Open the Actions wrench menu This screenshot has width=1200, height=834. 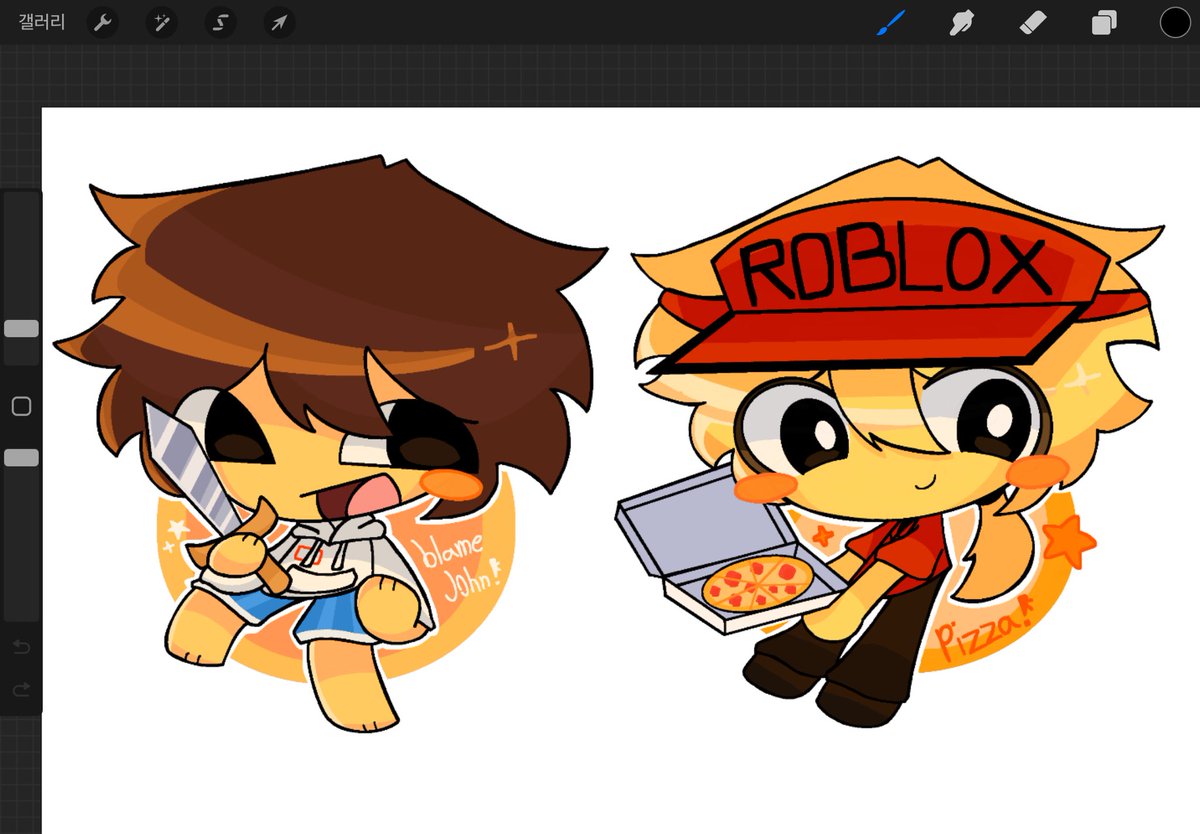[102, 22]
